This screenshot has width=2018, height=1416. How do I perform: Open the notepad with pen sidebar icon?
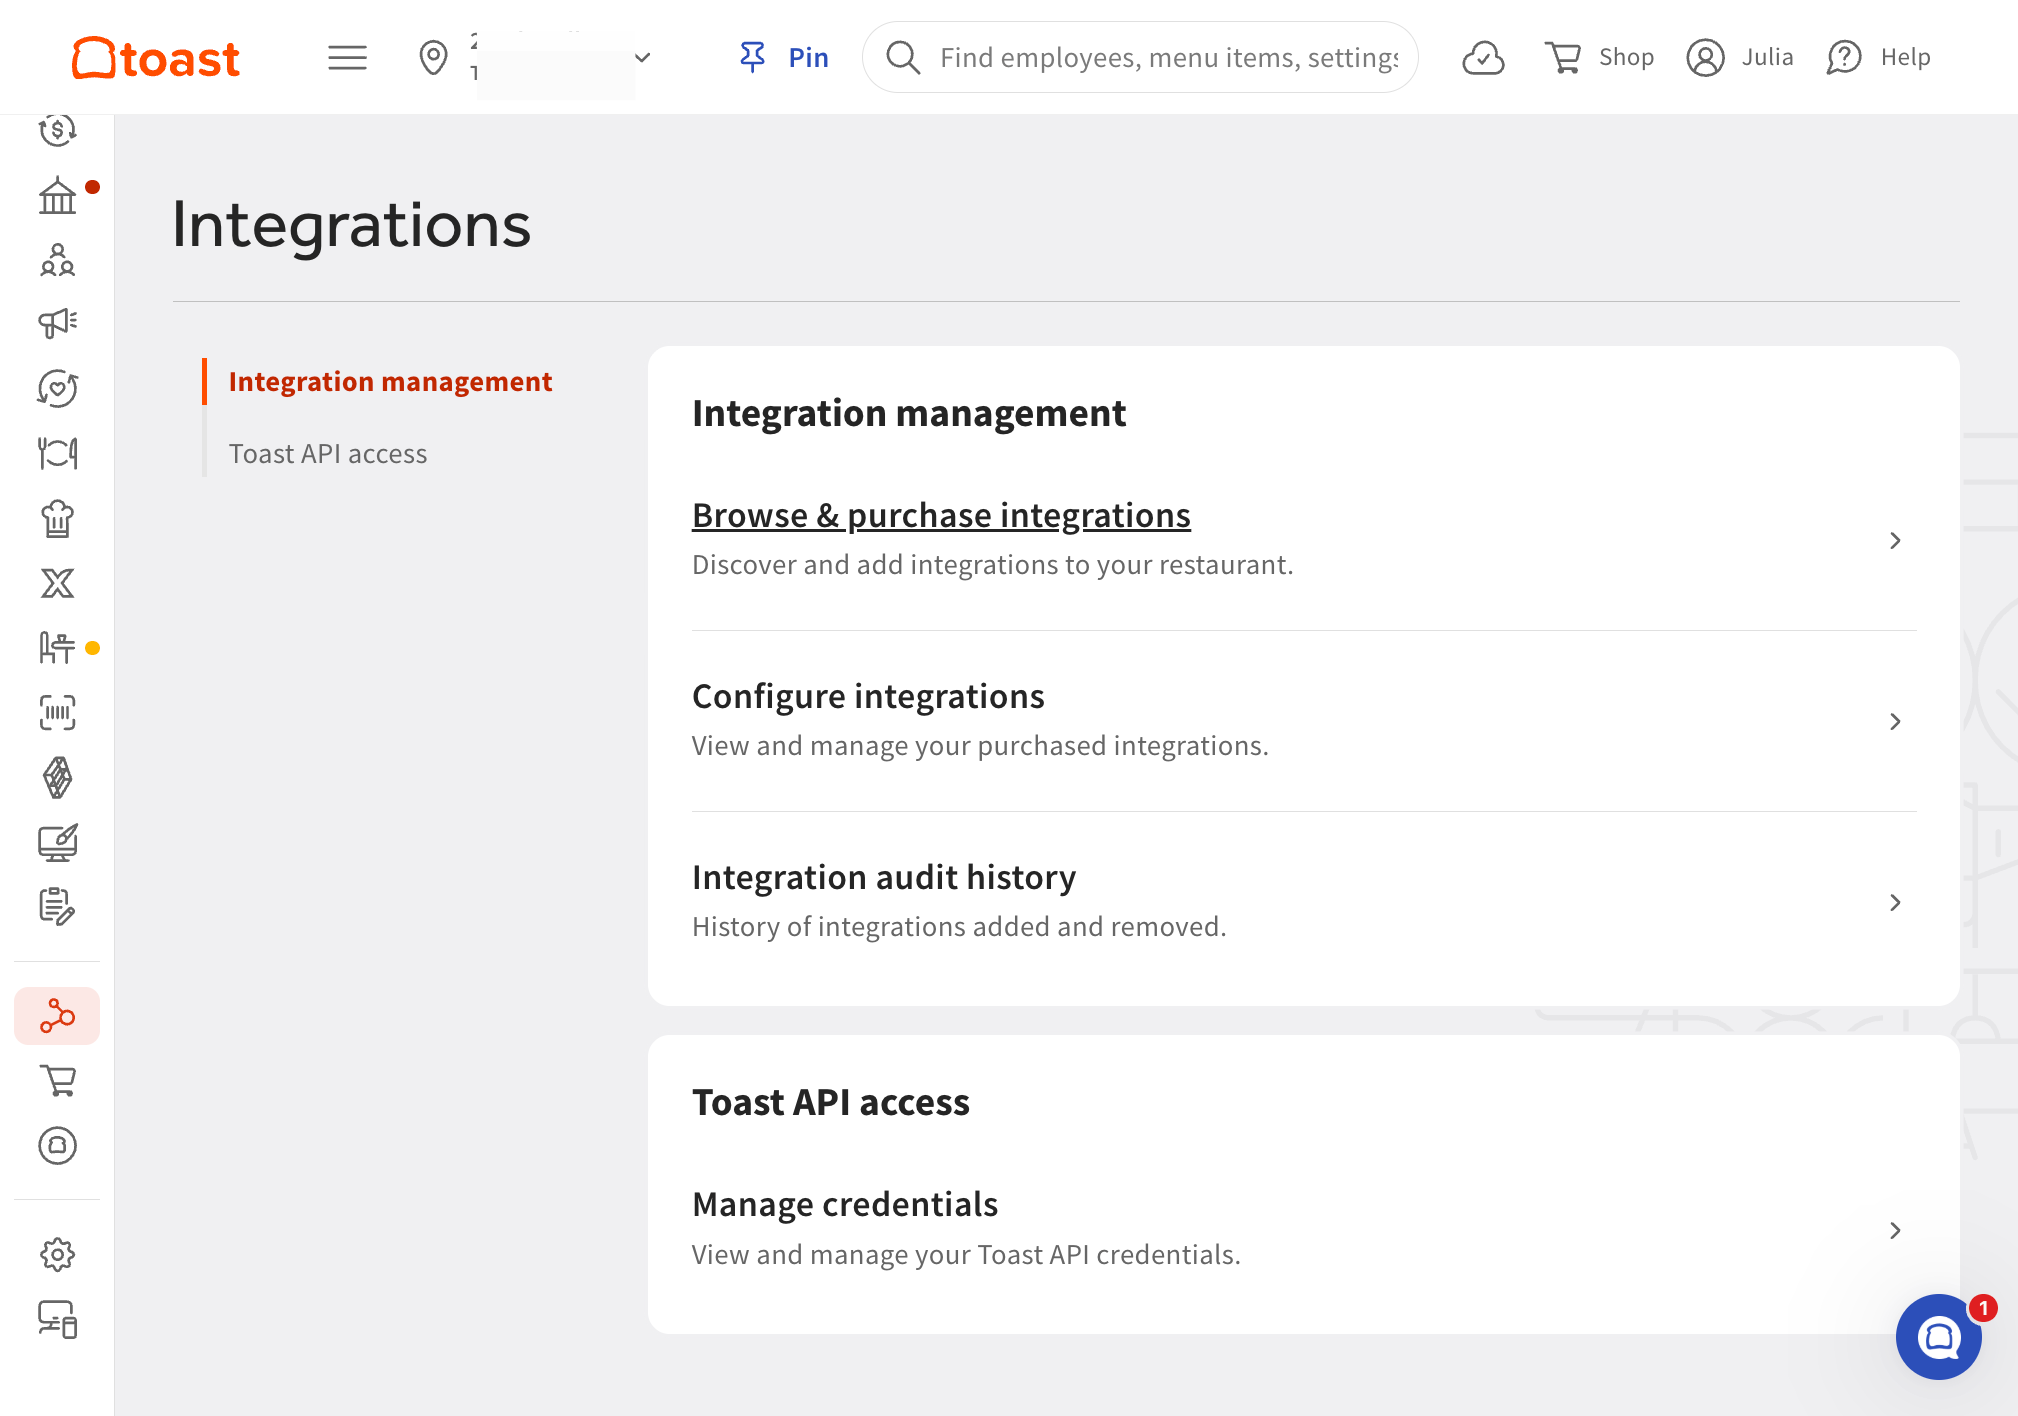click(x=57, y=906)
